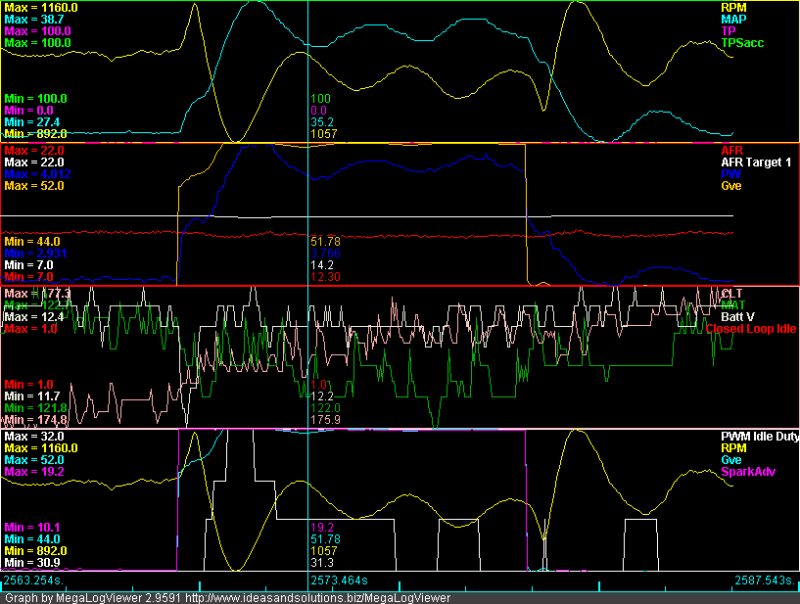Click the RPM legend in bottom graph
The height and width of the screenshot is (604, 800).
coord(733,448)
